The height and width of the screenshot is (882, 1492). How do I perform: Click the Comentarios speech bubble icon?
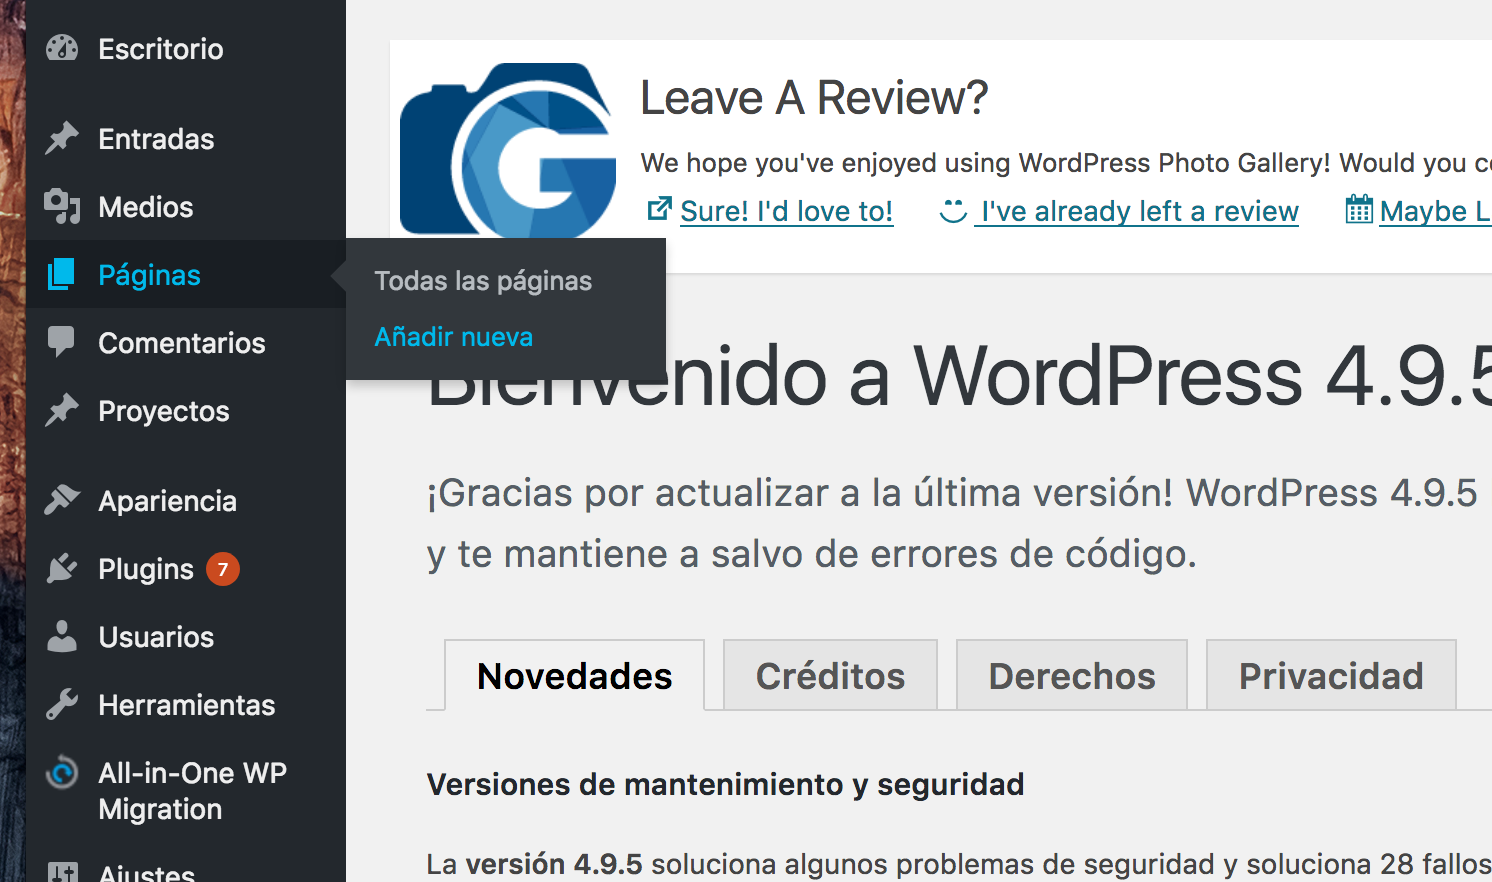[61, 342]
